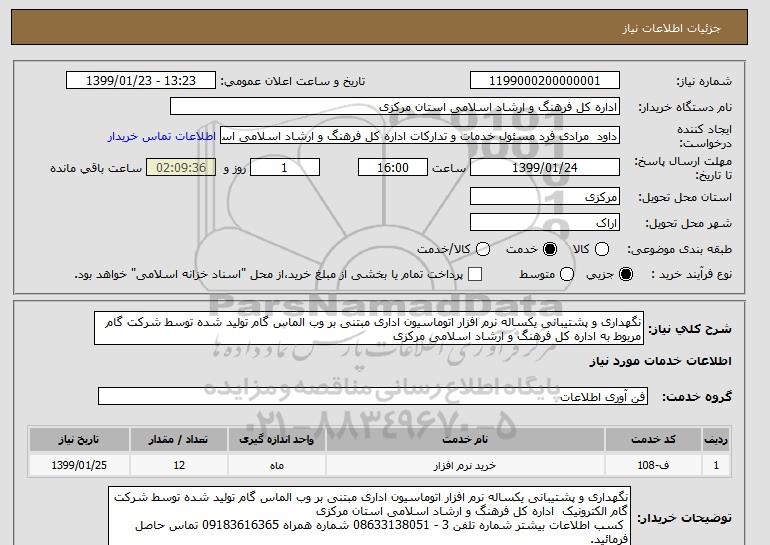The height and width of the screenshot is (545, 770).
Task: Click the need date cell 1399/01/25
Action: tap(79, 465)
